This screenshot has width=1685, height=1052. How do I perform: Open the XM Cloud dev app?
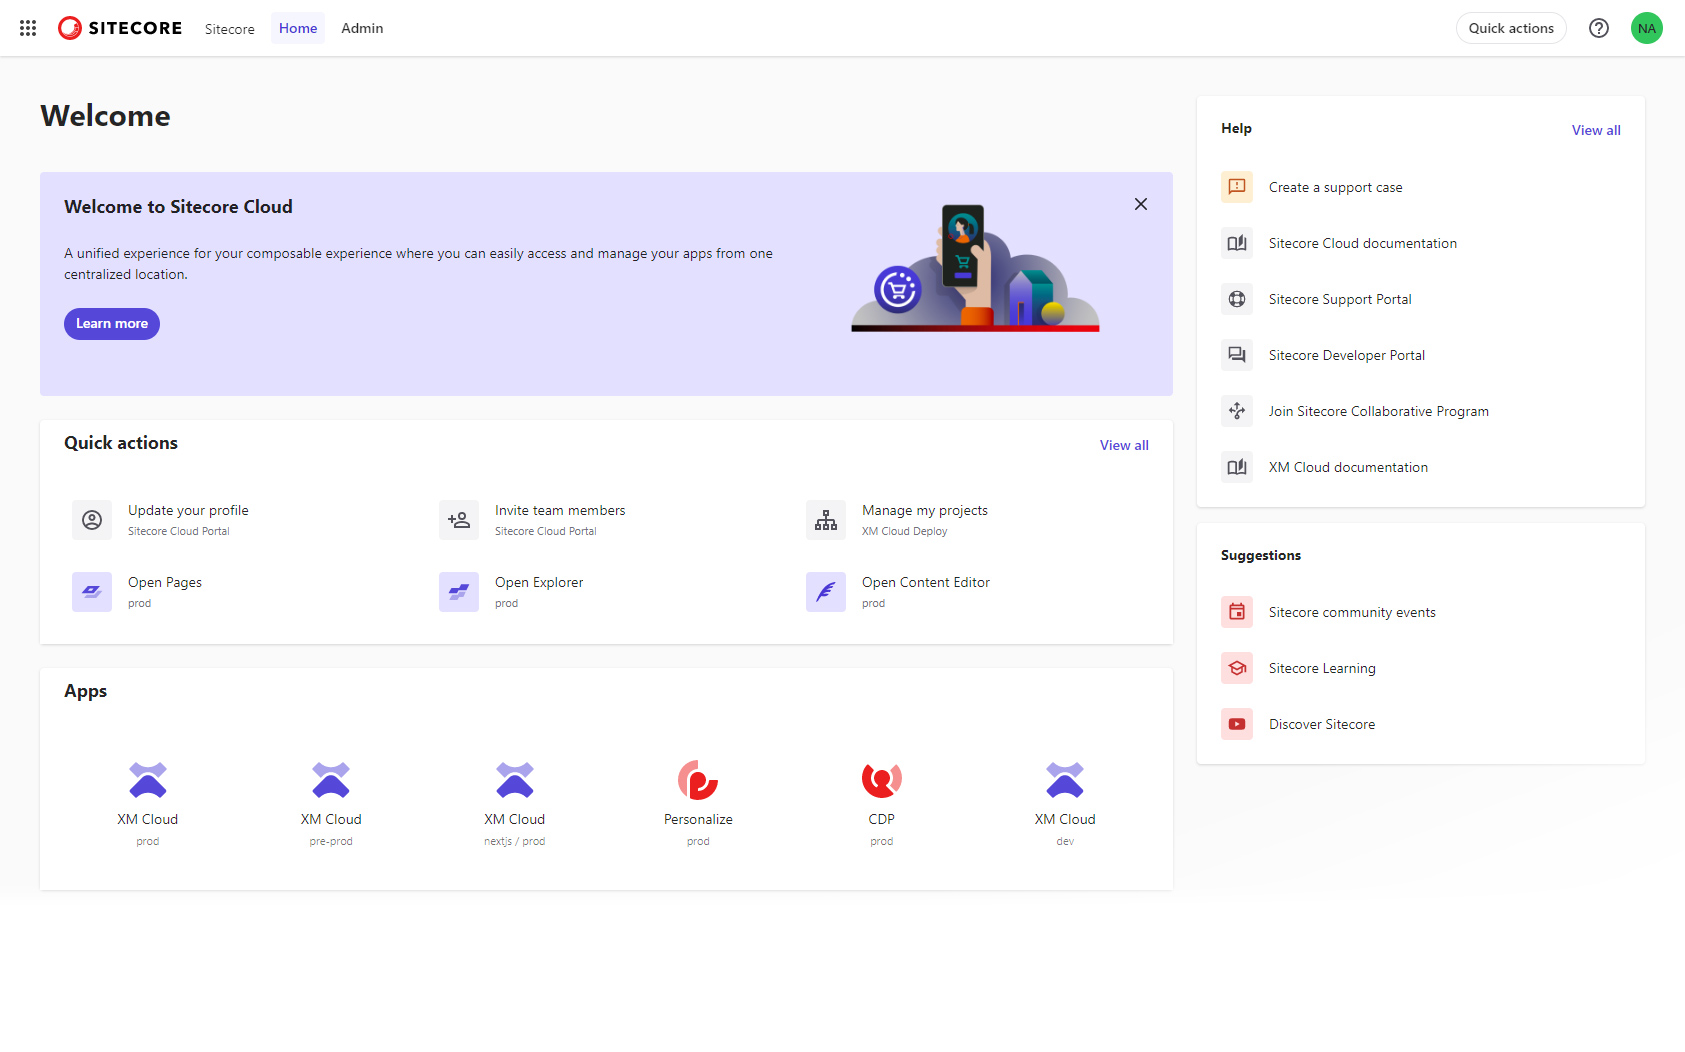point(1064,797)
